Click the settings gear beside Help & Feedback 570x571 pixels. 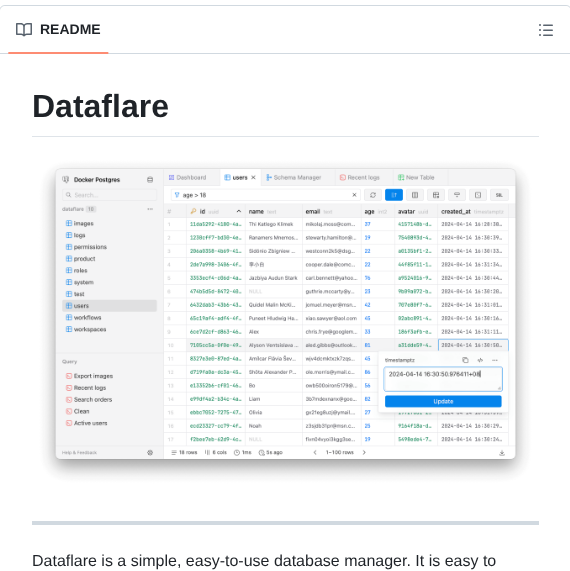150,453
